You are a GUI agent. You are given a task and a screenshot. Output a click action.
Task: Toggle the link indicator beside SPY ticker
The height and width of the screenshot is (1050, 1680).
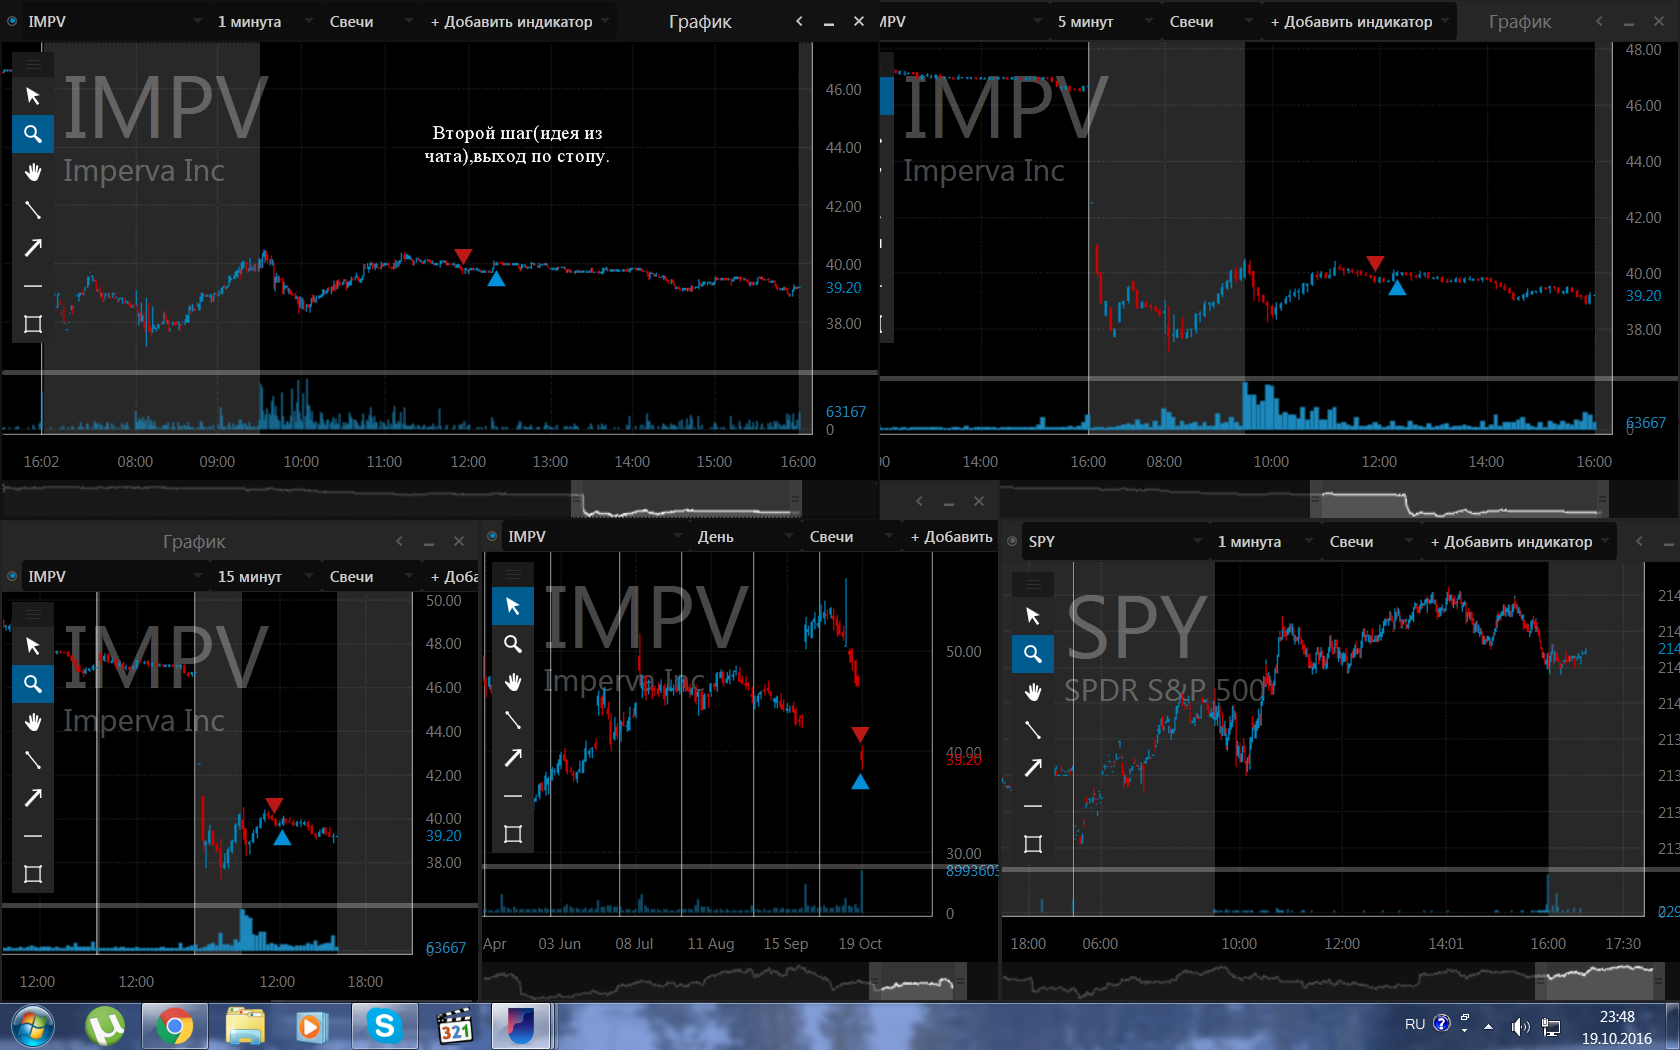[1012, 541]
